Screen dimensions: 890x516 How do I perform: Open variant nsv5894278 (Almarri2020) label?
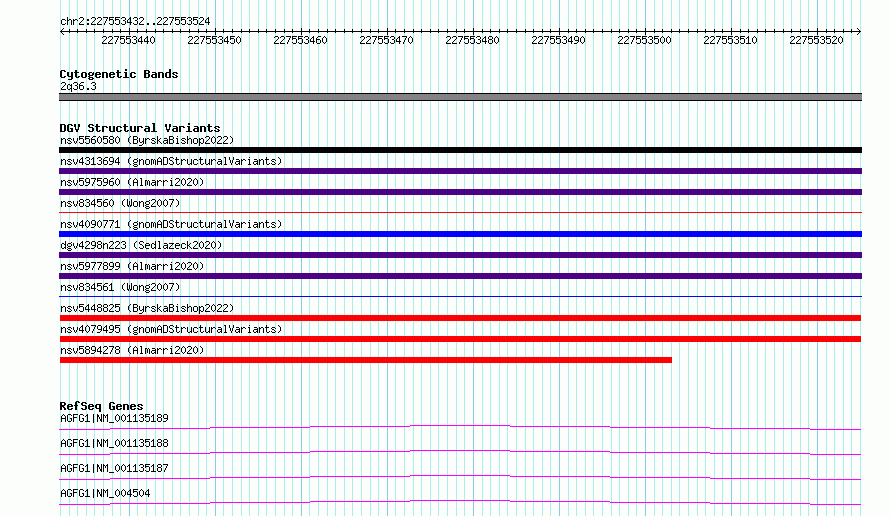(x=132, y=350)
